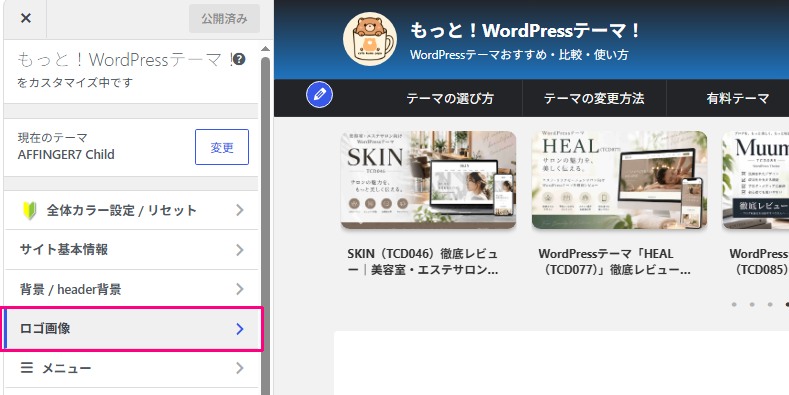Image resolution: width=789 pixels, height=395 pixels.
Task: Open the ロゴ画像 section
Action: [x=132, y=329]
